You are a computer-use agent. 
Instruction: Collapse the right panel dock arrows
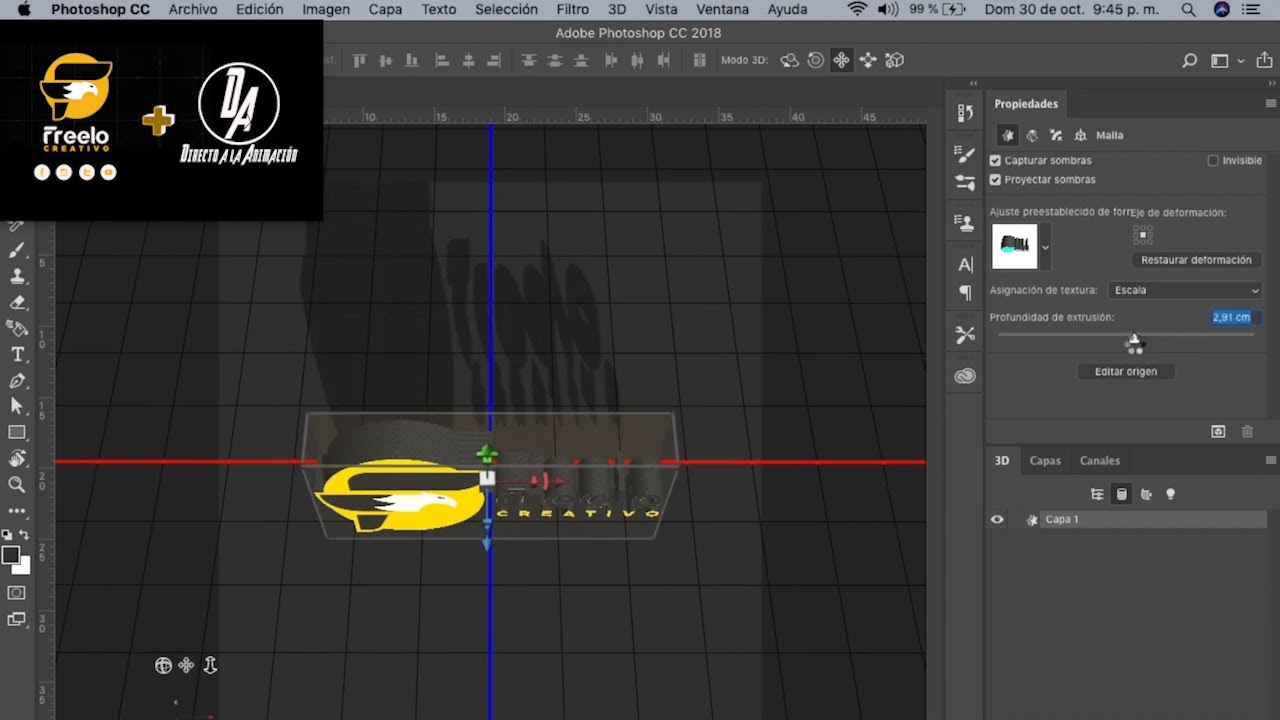click(x=1270, y=83)
